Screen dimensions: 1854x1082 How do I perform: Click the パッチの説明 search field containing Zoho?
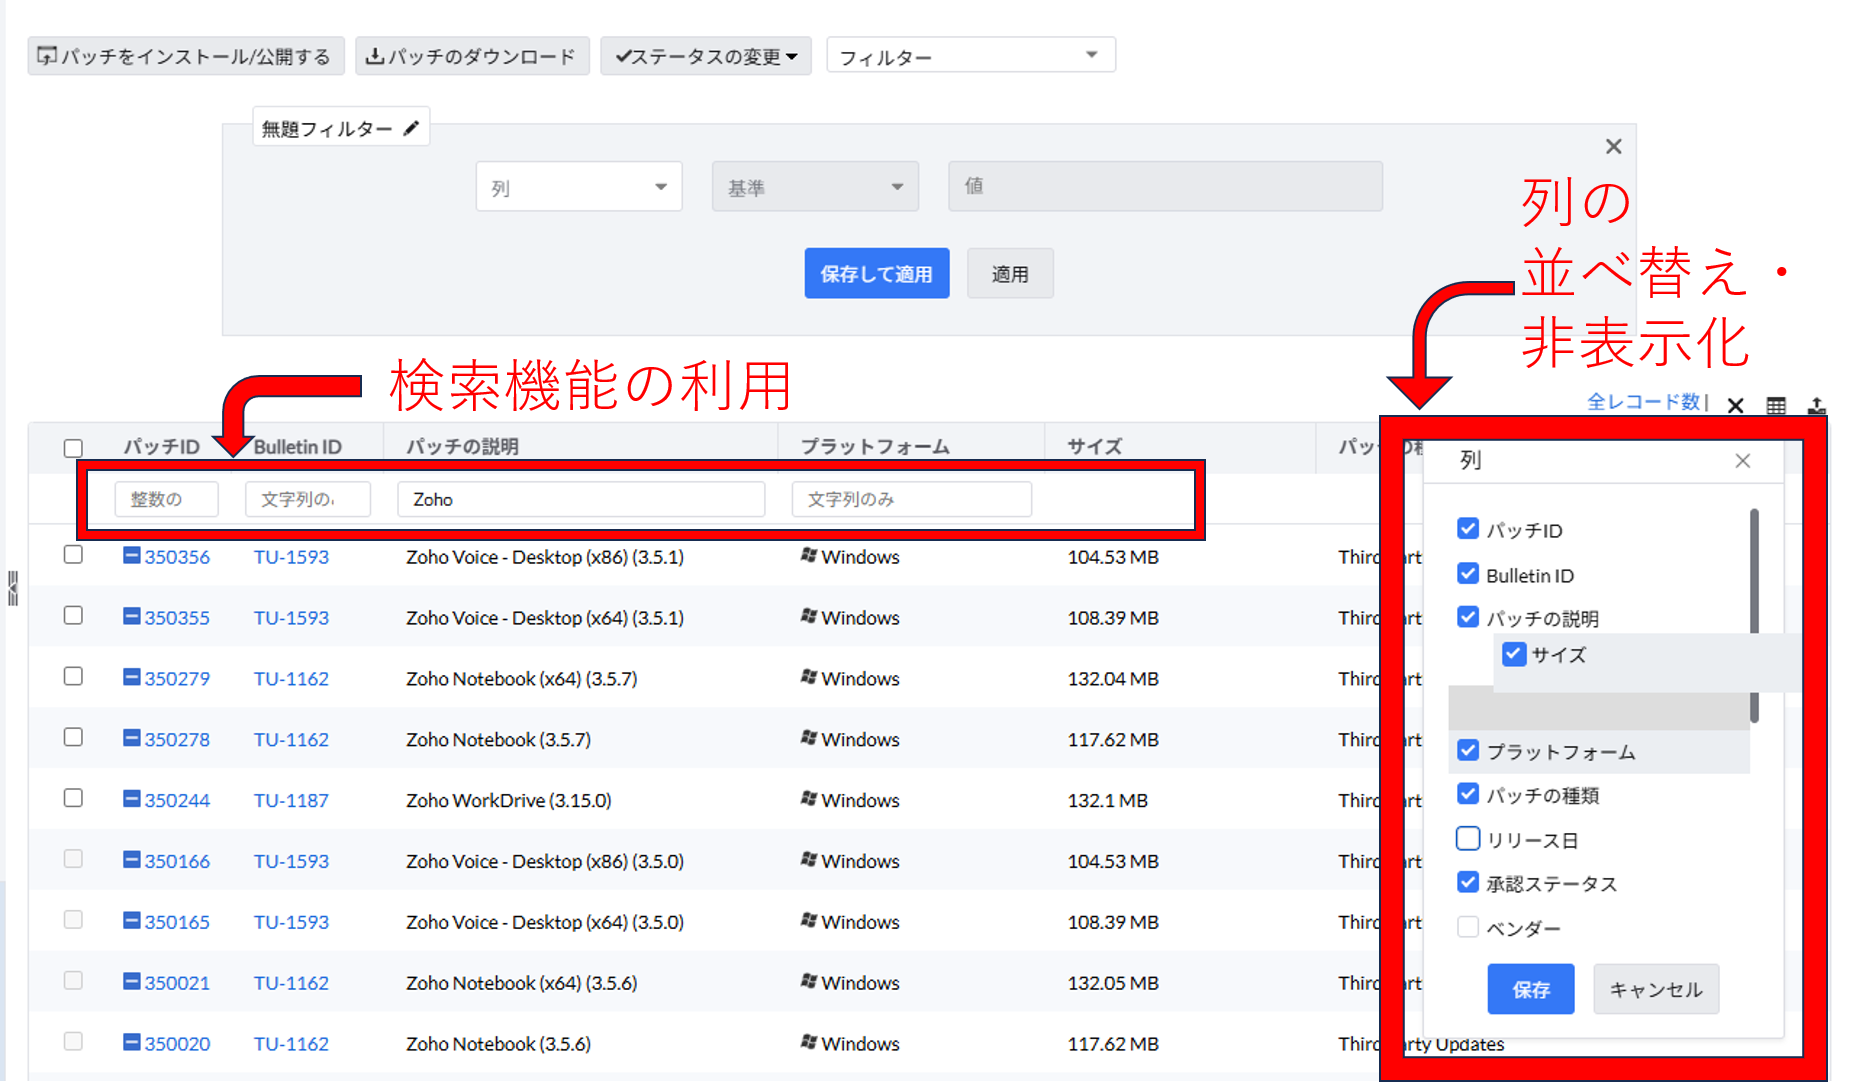(x=581, y=499)
